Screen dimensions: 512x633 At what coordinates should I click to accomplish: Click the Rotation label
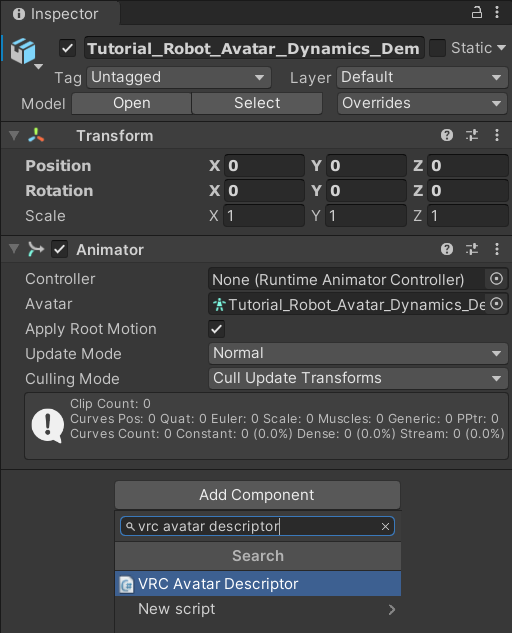59,191
